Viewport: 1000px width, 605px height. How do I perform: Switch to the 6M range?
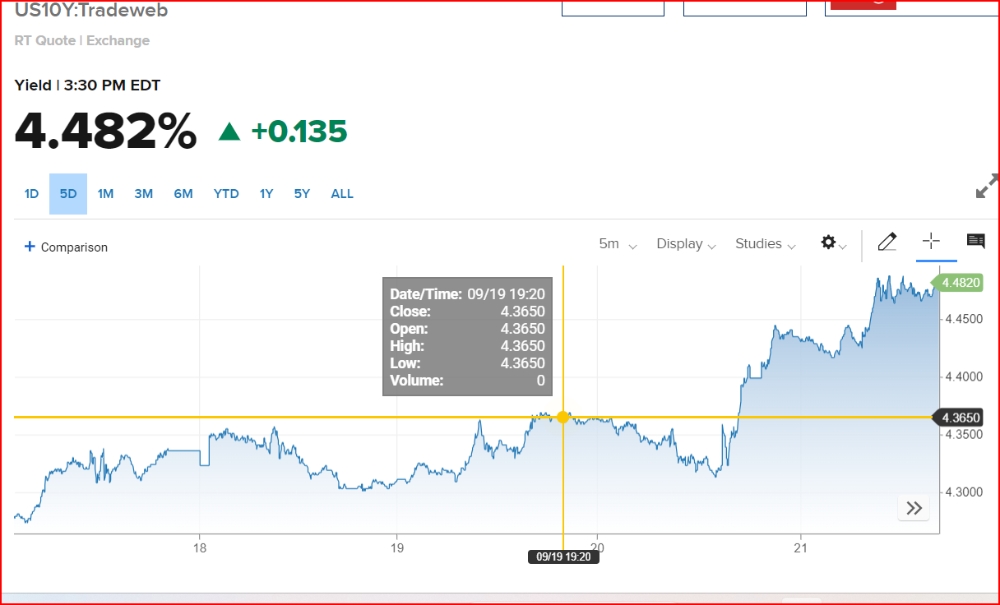[183, 194]
